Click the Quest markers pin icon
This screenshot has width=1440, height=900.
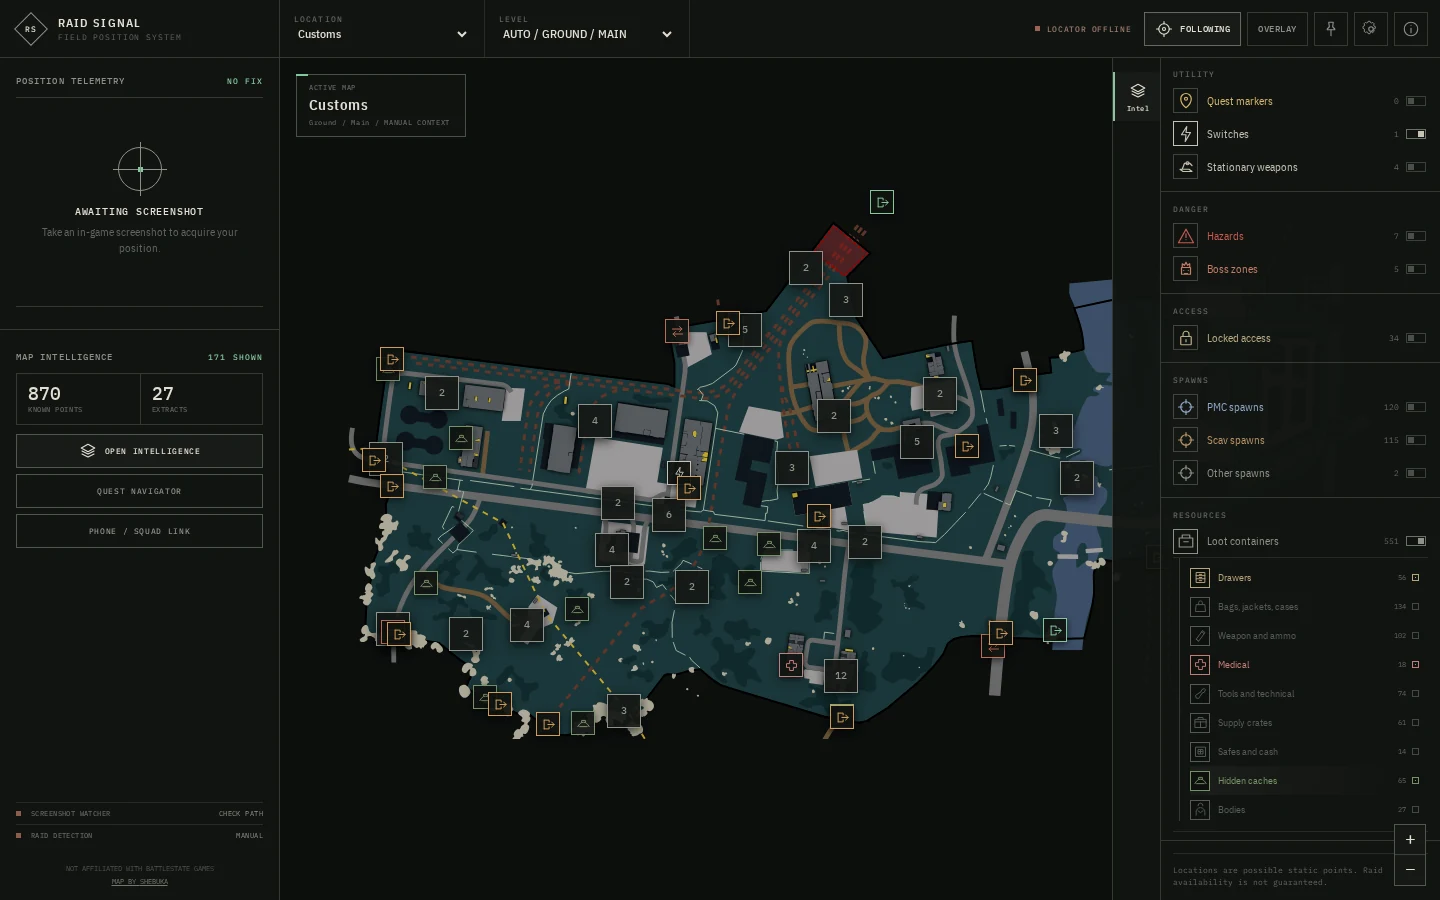[x=1186, y=101]
